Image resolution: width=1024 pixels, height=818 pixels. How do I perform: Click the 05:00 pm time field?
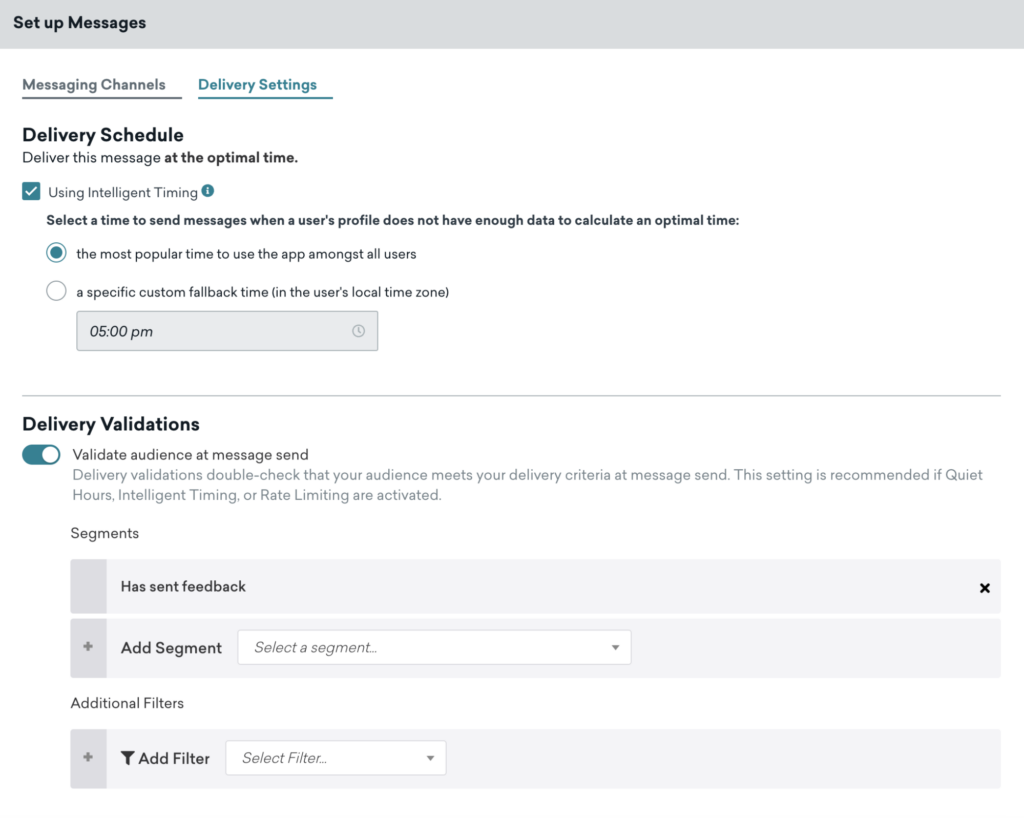(227, 331)
